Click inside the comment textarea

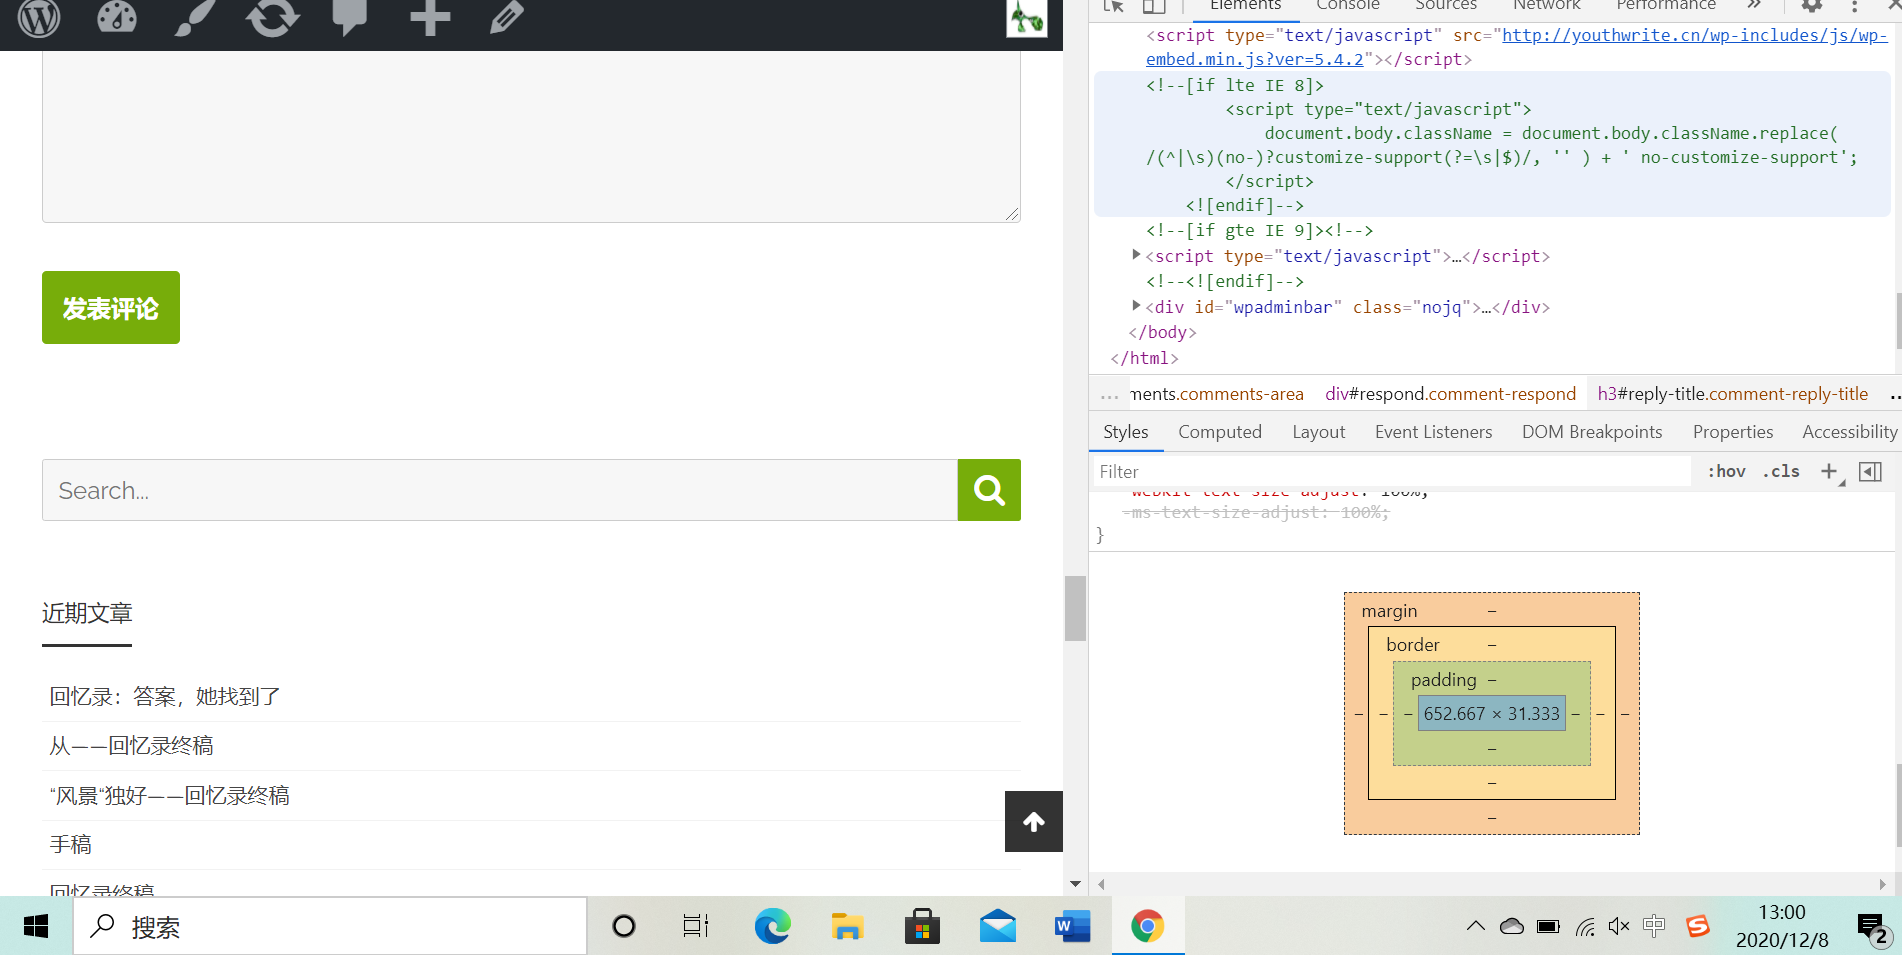(531, 136)
